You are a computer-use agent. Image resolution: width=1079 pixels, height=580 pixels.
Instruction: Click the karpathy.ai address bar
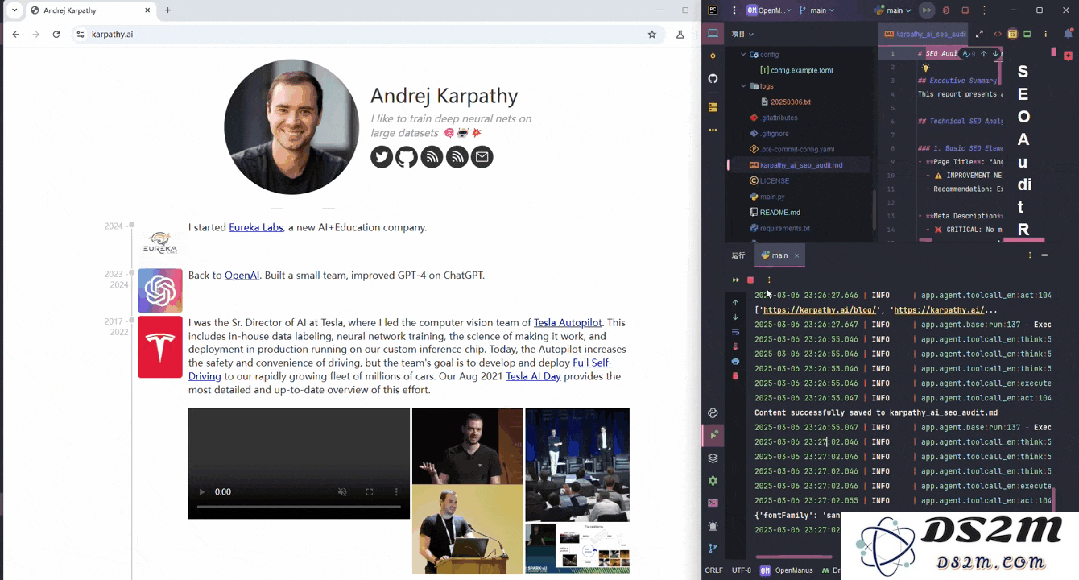click(x=368, y=34)
